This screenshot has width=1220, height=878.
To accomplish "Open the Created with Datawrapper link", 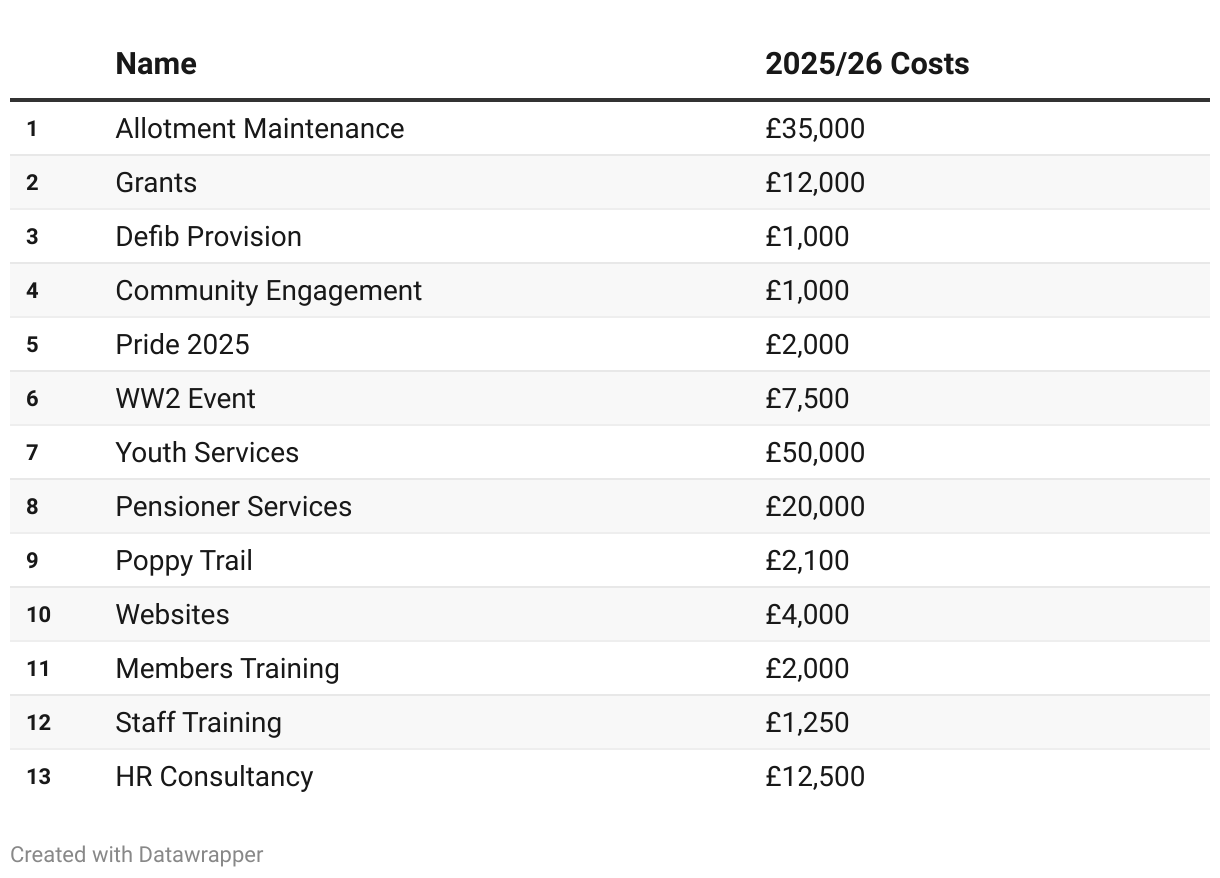I will 137,855.
